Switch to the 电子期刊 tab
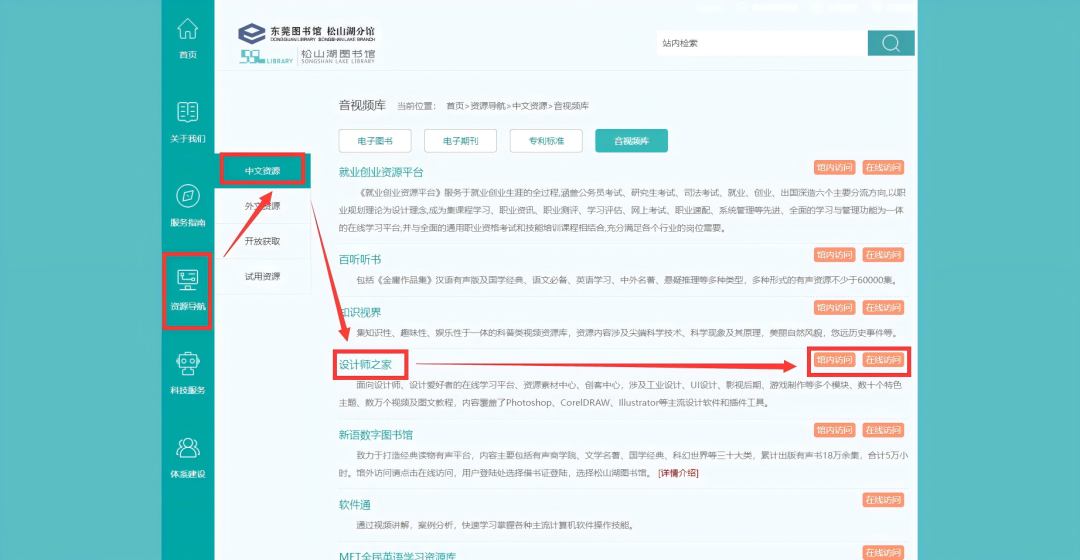Image resolution: width=1080 pixels, height=560 pixels. 460,141
